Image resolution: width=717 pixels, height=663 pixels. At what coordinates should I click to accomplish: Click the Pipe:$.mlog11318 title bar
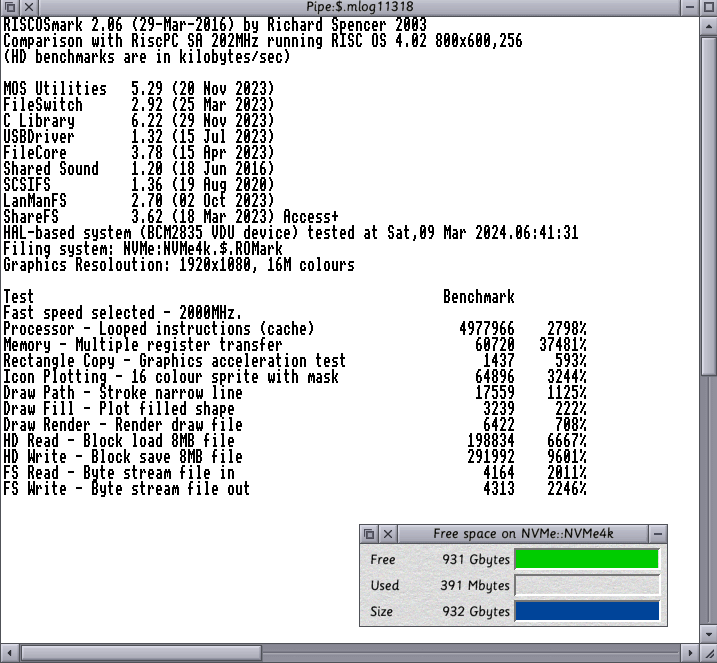[x=360, y=7]
